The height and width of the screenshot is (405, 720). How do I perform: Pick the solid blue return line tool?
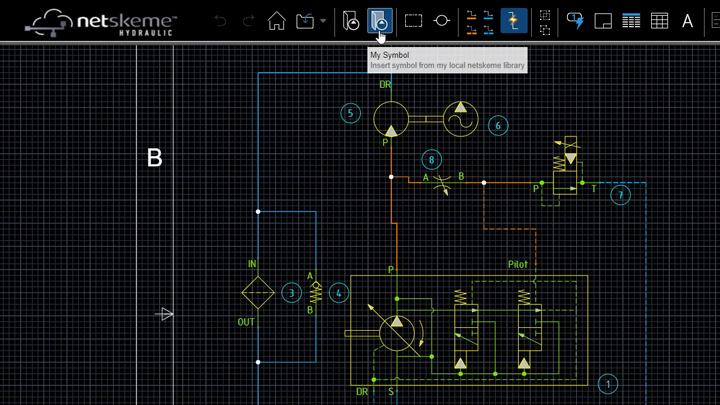489,15
